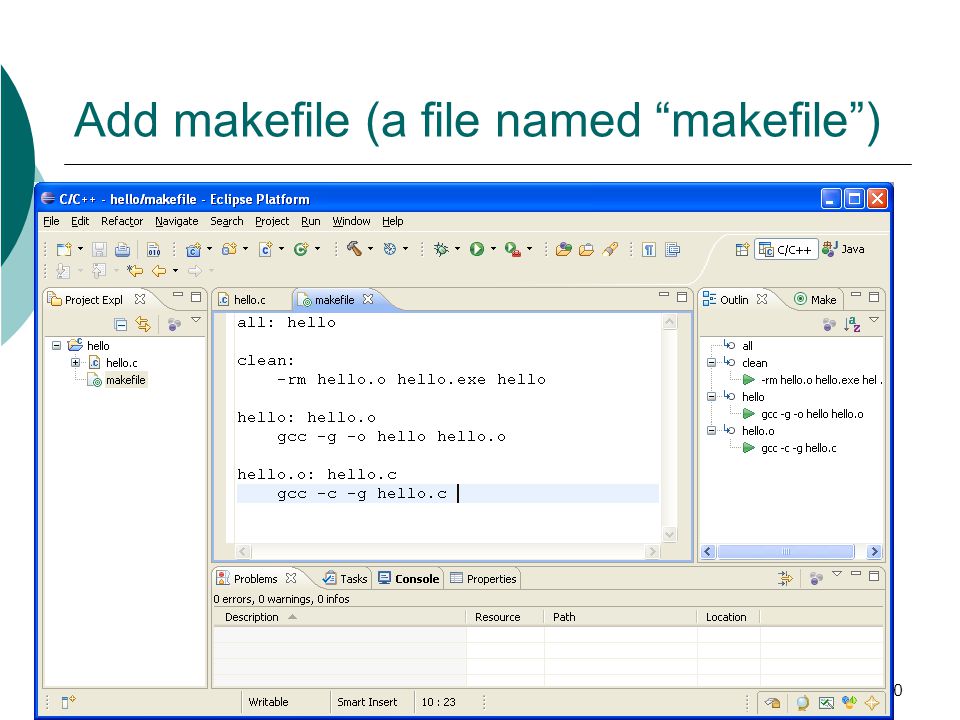Click the binary 010 toolbar icon

coord(154,249)
